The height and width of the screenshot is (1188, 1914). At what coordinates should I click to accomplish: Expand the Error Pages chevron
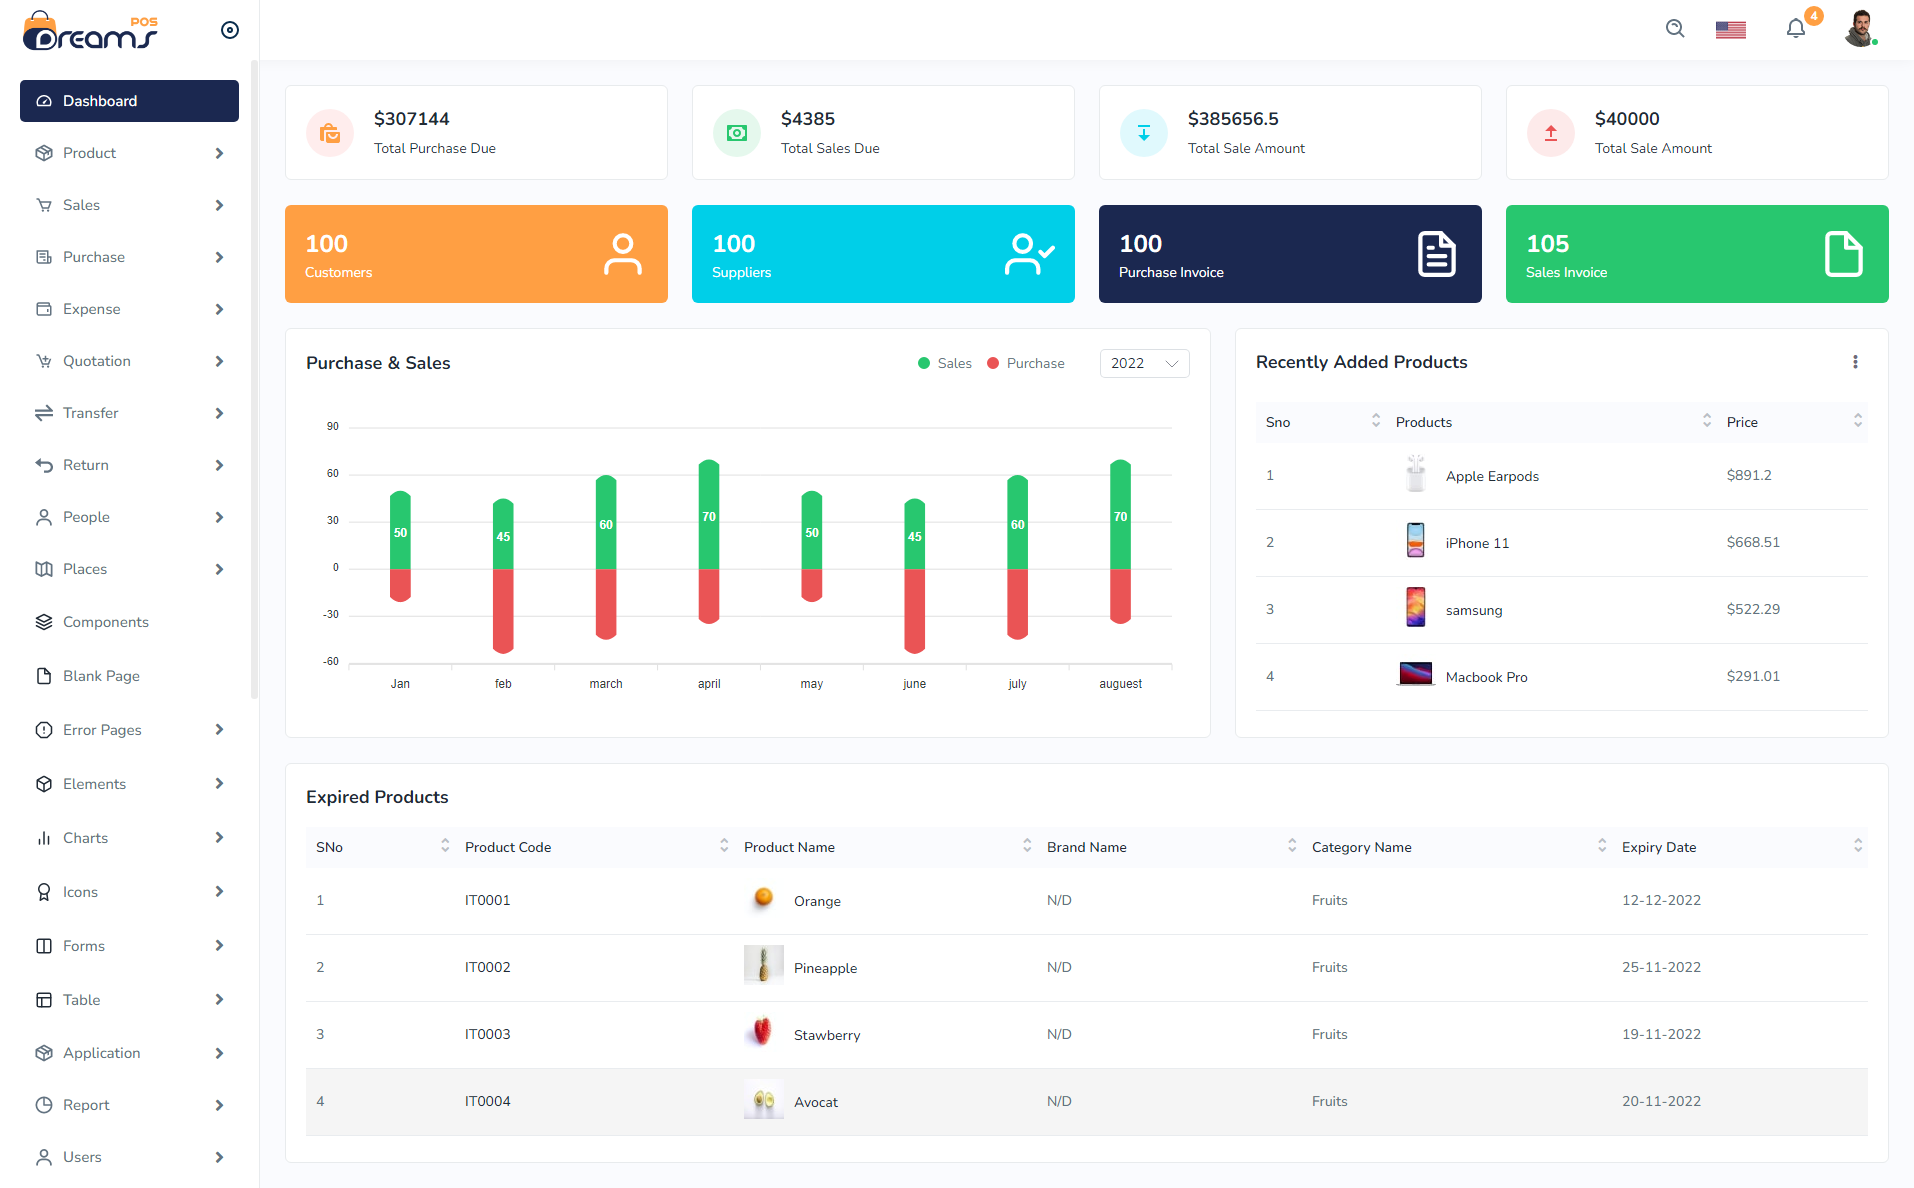[219, 730]
